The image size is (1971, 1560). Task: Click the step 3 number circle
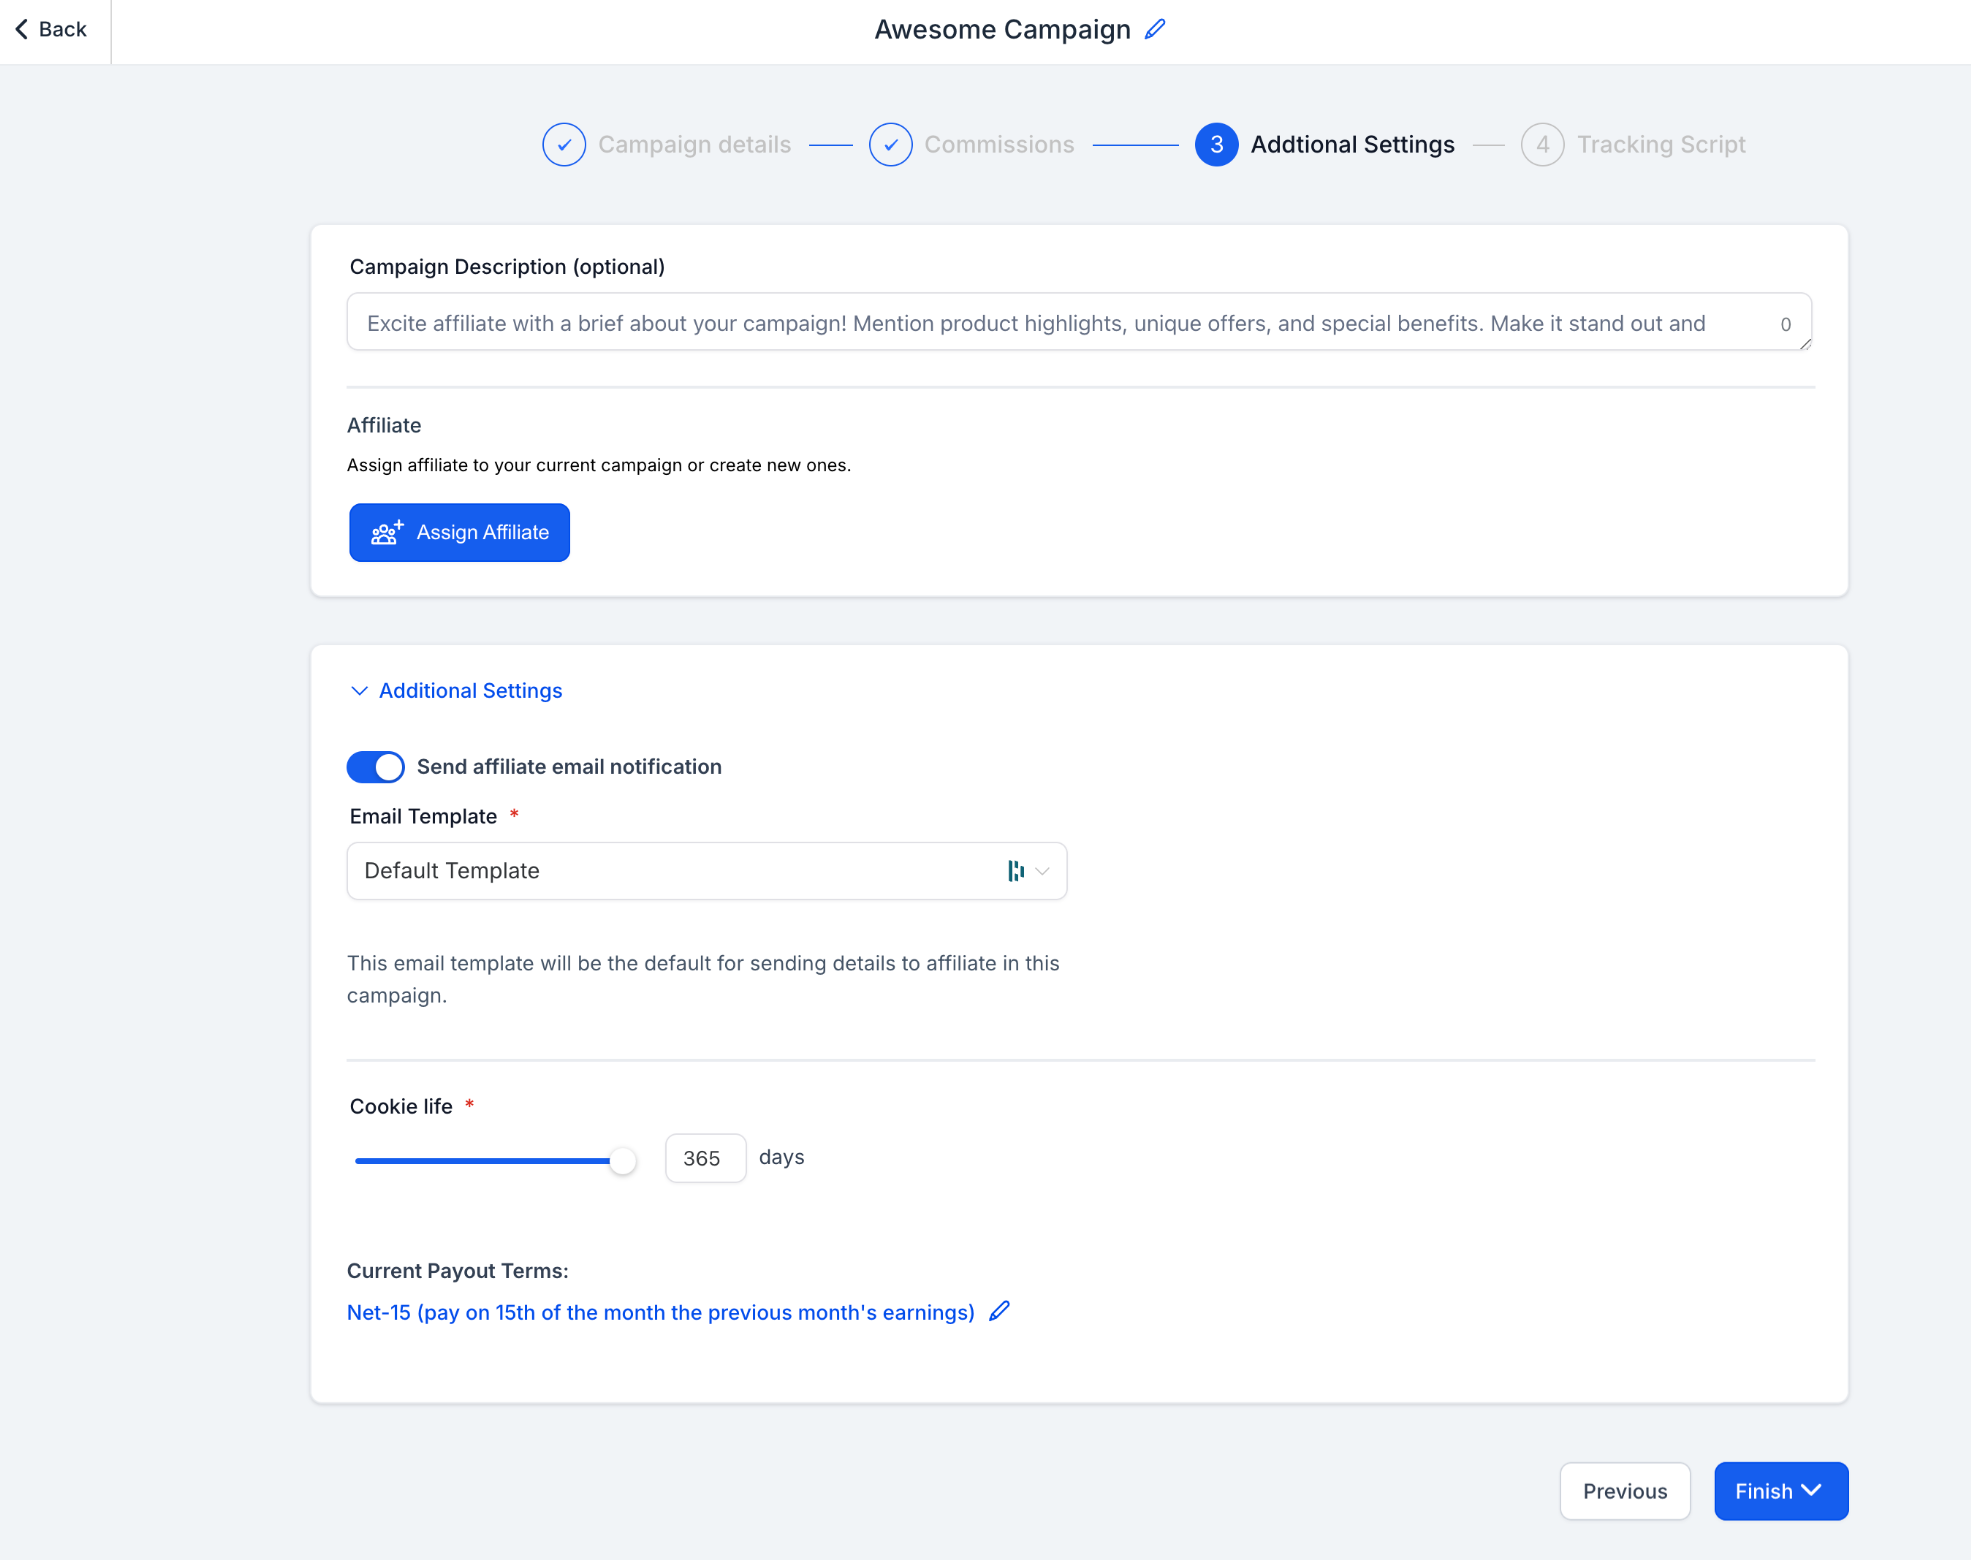(x=1216, y=145)
